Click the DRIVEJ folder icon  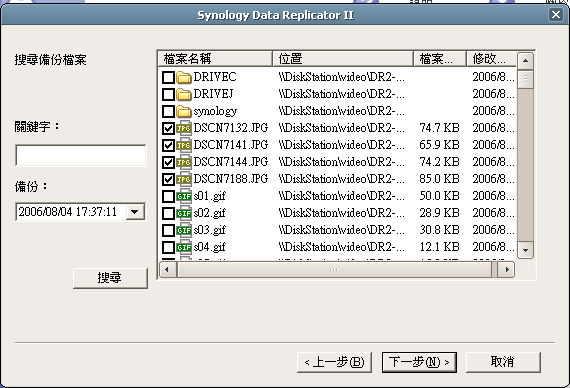[x=184, y=94]
